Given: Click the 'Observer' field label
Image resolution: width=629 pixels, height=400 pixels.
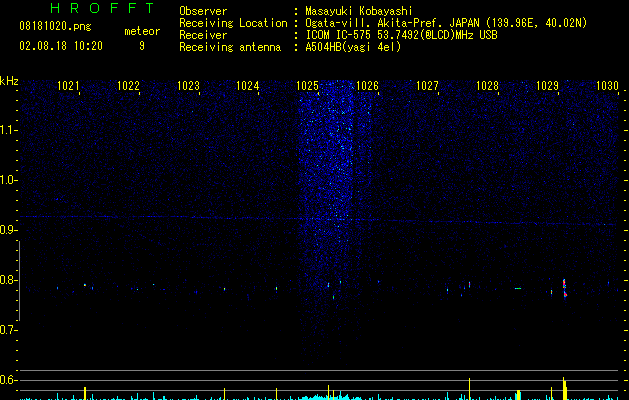Looking at the screenshot, I should (x=203, y=11).
